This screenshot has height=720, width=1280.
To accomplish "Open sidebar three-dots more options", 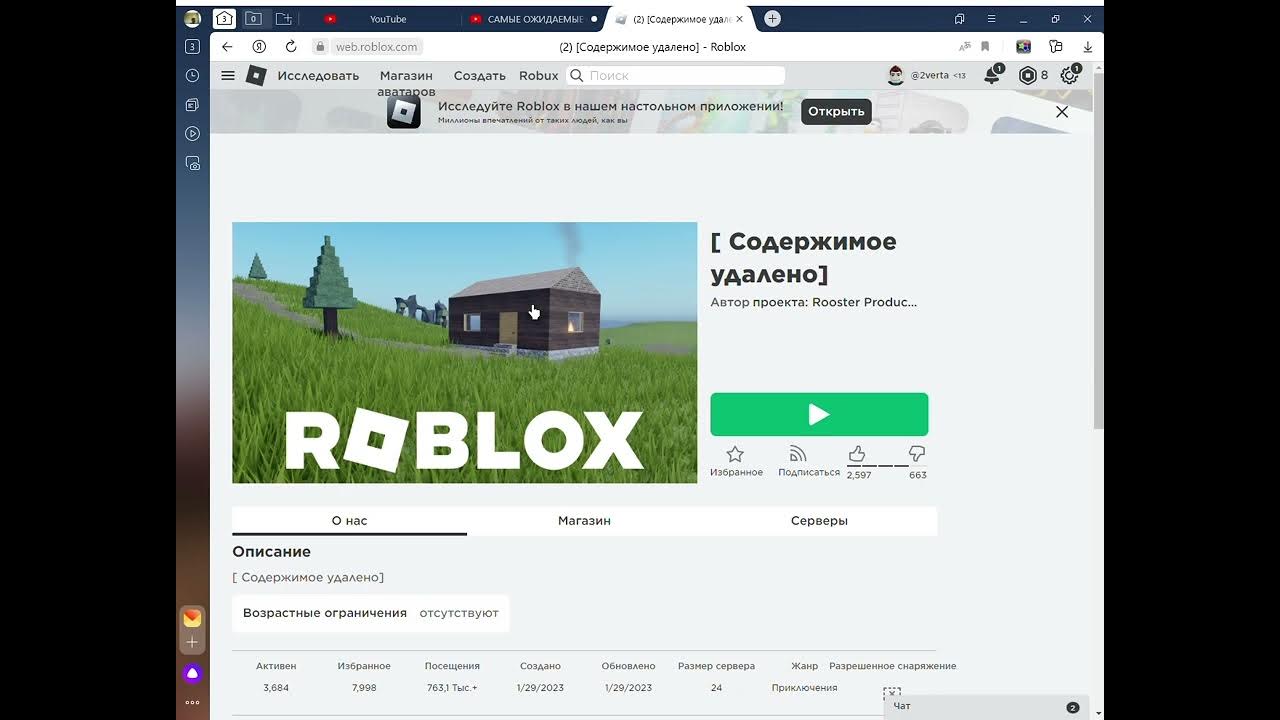I will click(192, 703).
